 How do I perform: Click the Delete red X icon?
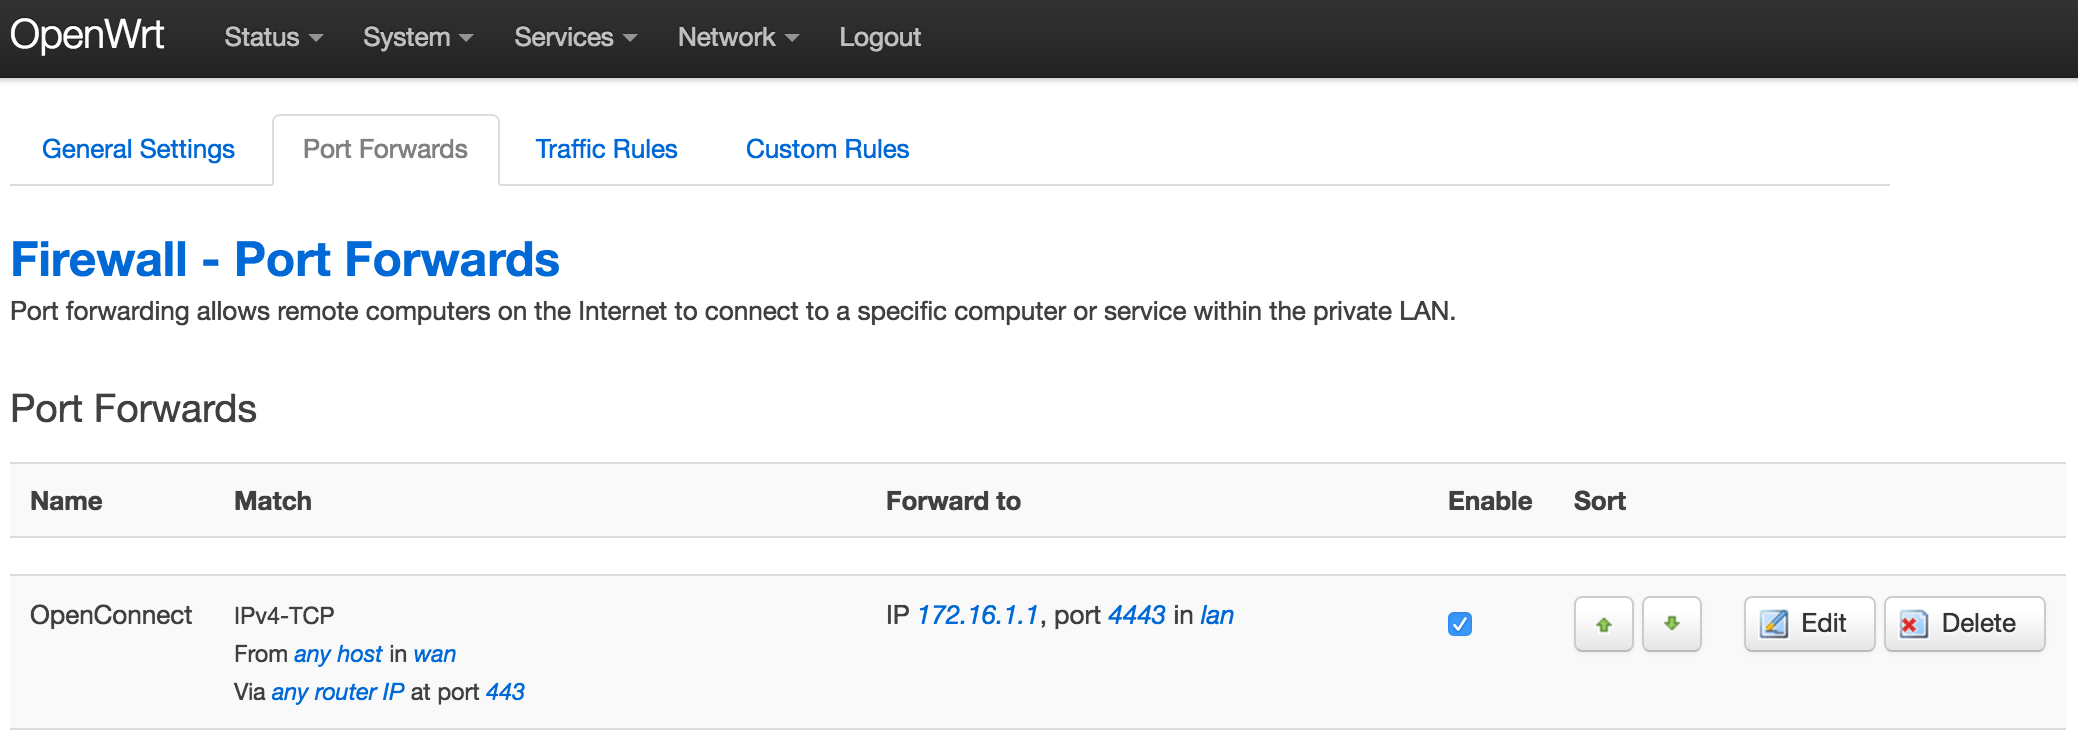coord(1913,624)
